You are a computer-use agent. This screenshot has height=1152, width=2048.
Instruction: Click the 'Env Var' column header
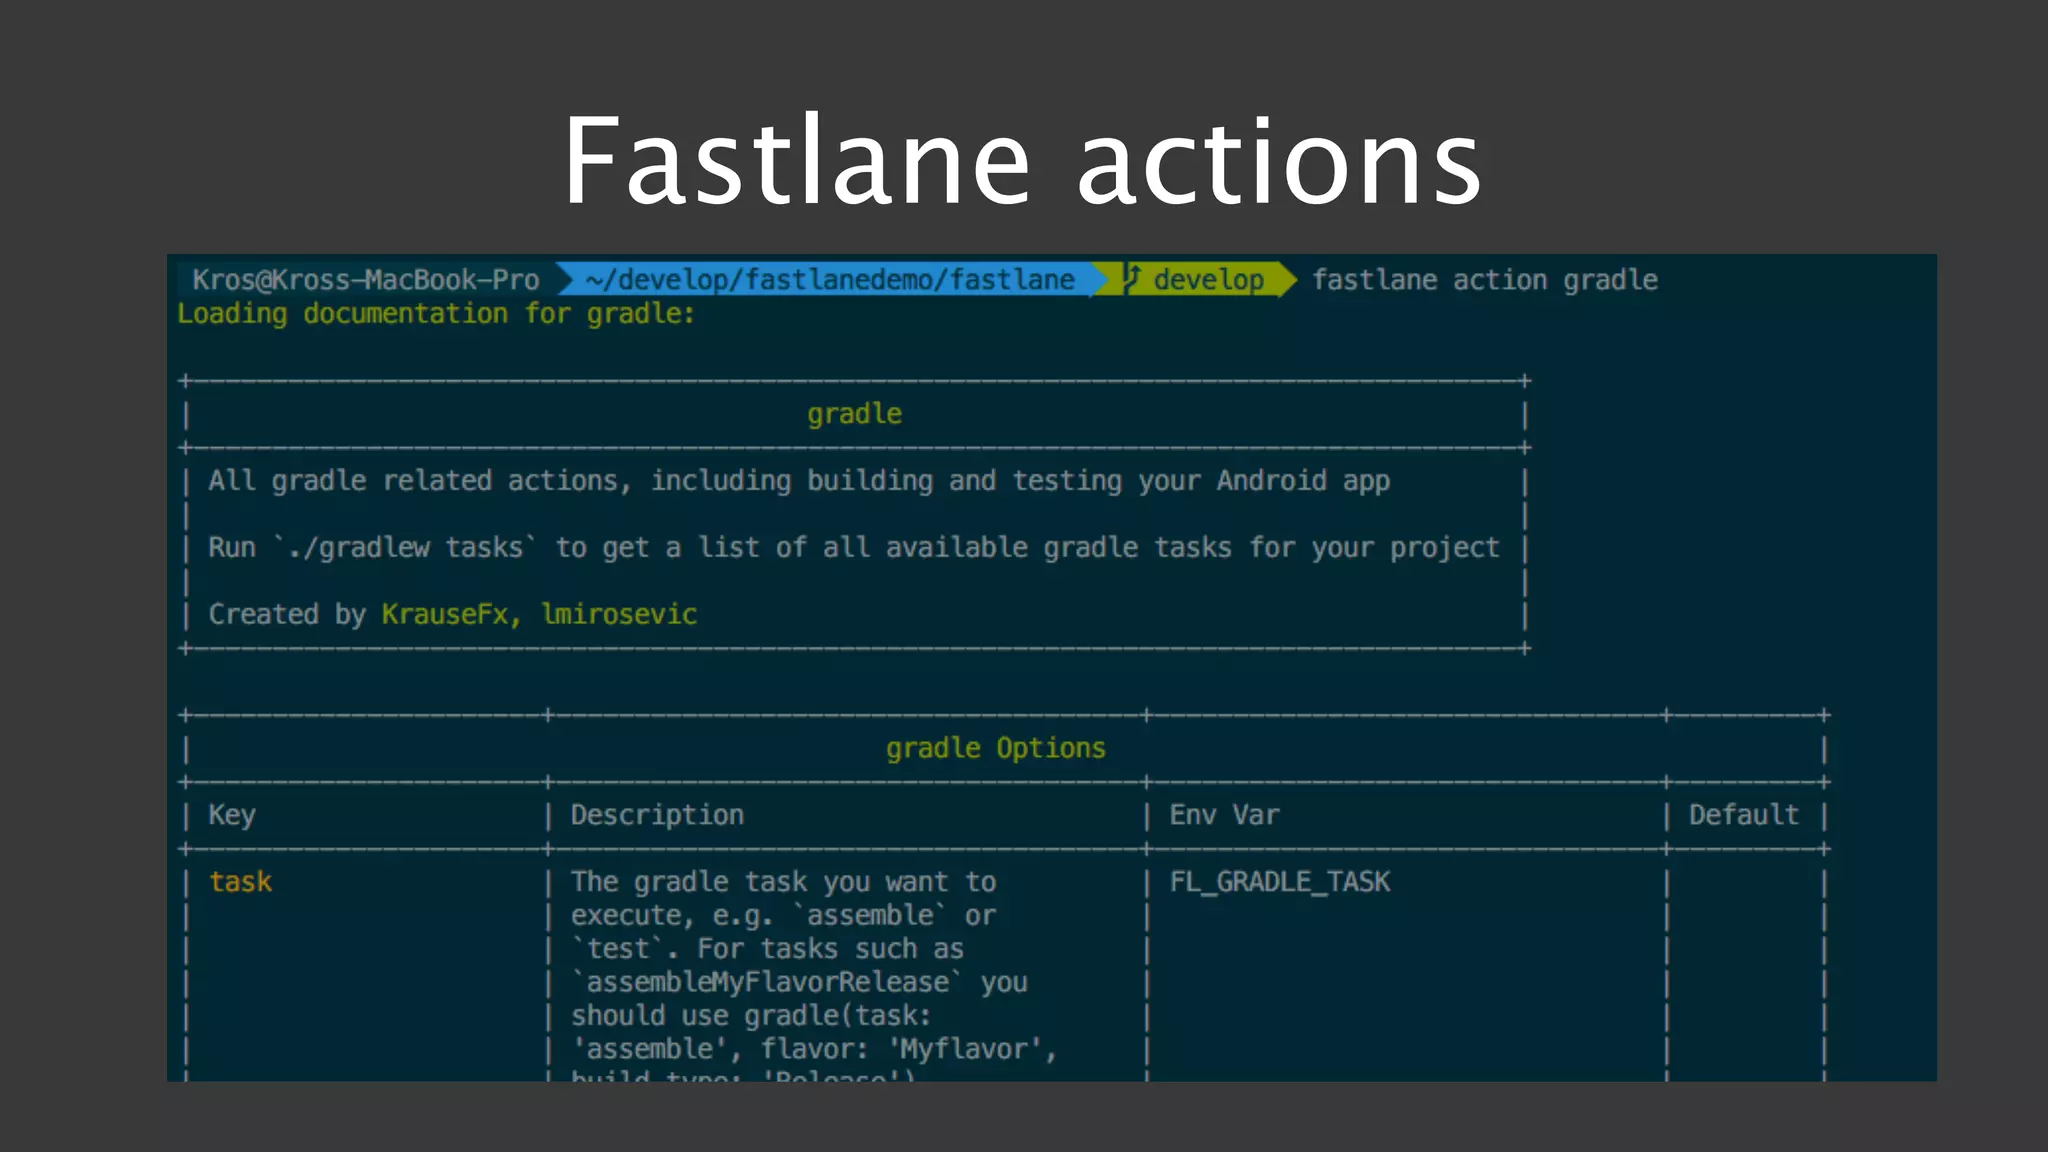point(1224,815)
